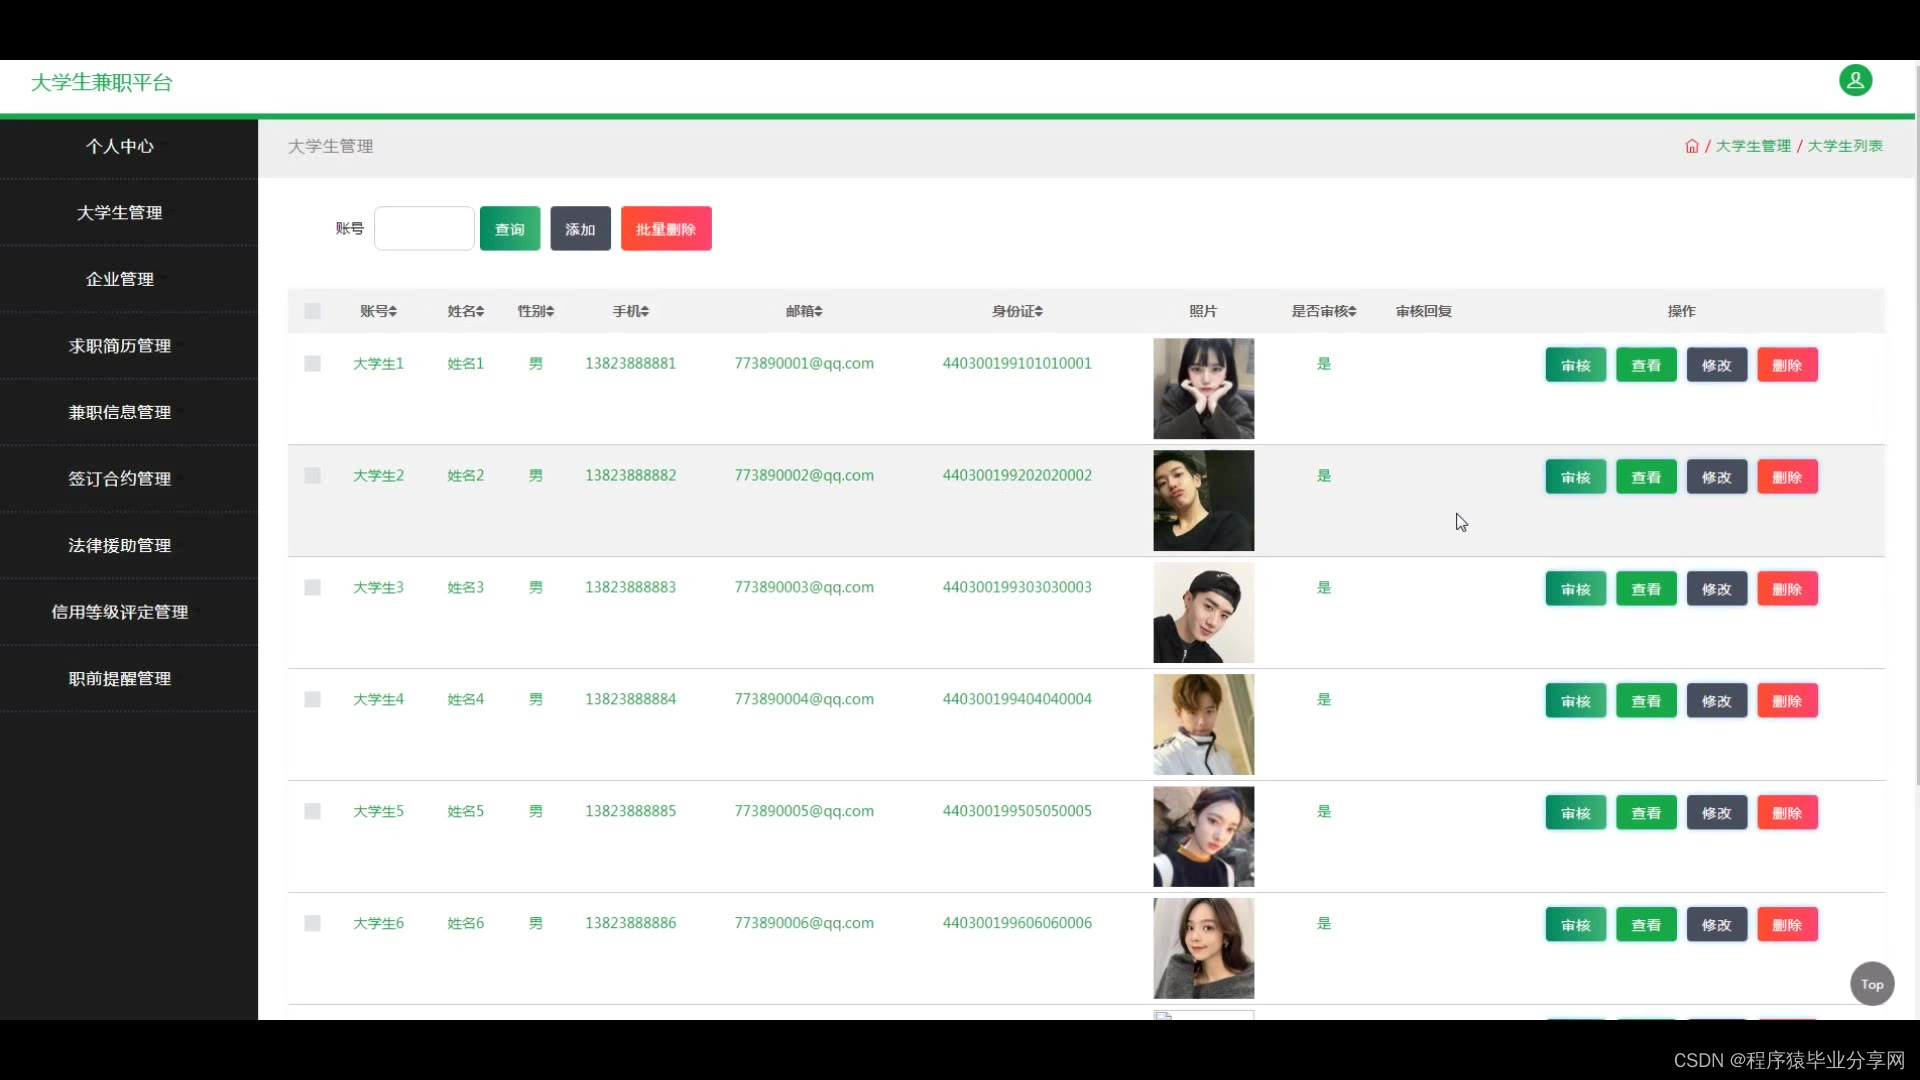Open the photo thumbnail of 大学生3

click(x=1203, y=612)
